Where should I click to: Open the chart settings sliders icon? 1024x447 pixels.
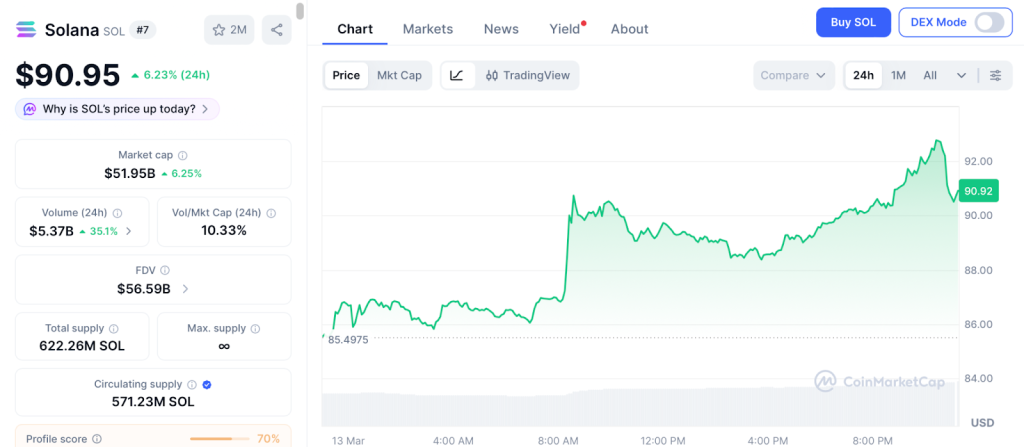pos(995,75)
